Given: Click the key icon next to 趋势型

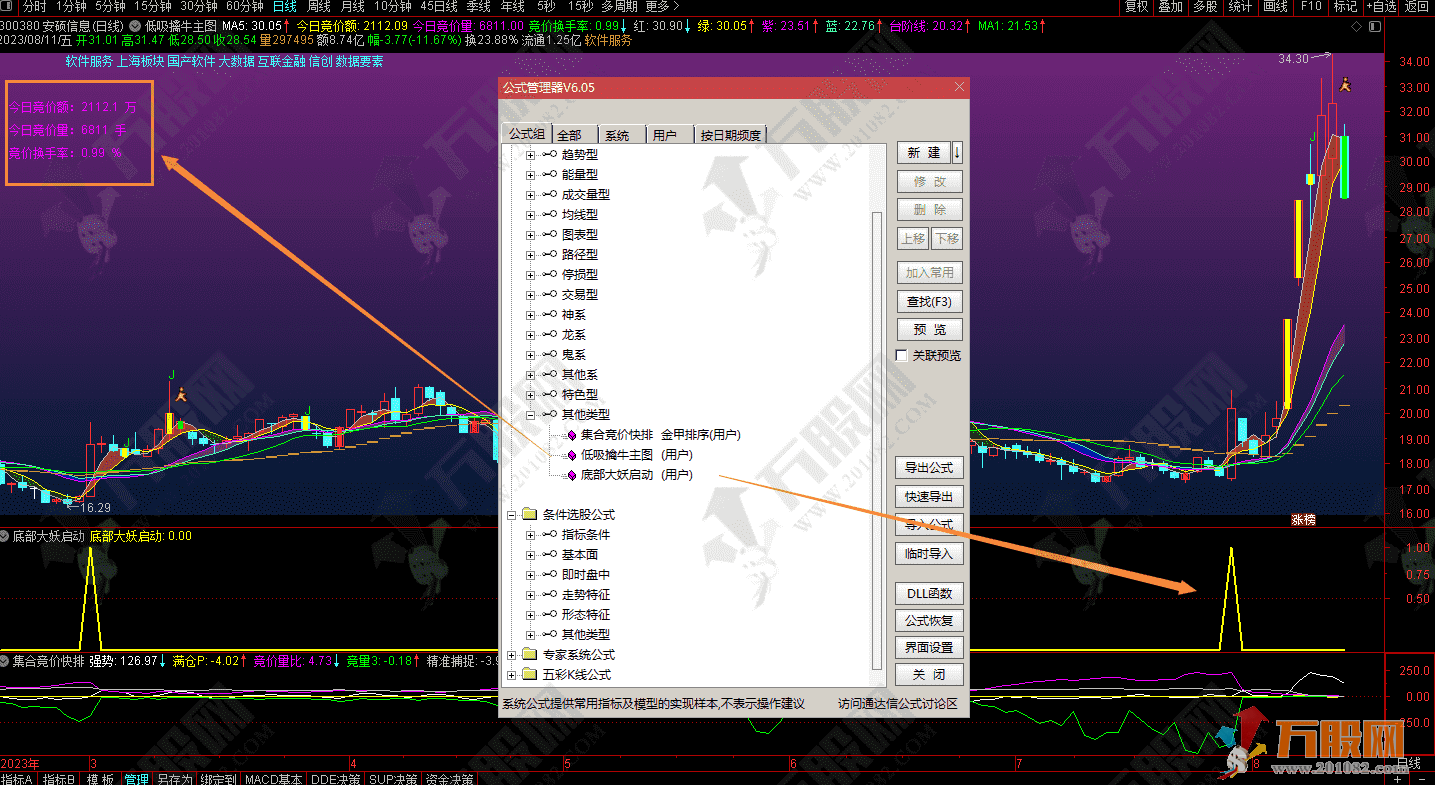Looking at the screenshot, I should pos(550,155).
